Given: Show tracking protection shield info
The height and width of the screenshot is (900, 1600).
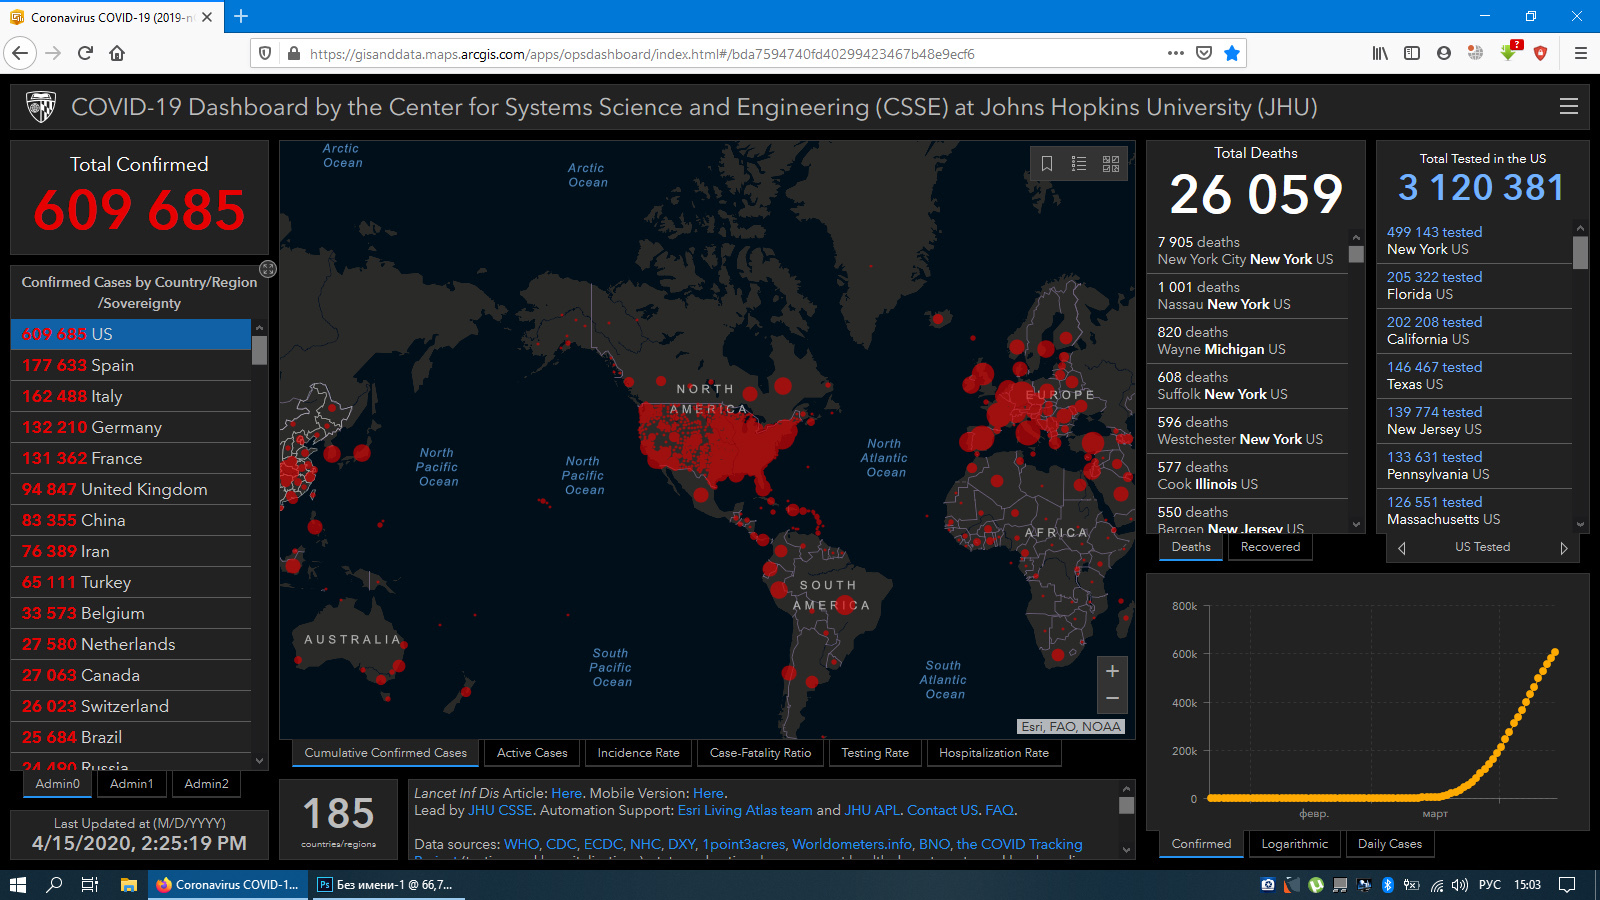Looking at the screenshot, I should click(x=265, y=53).
